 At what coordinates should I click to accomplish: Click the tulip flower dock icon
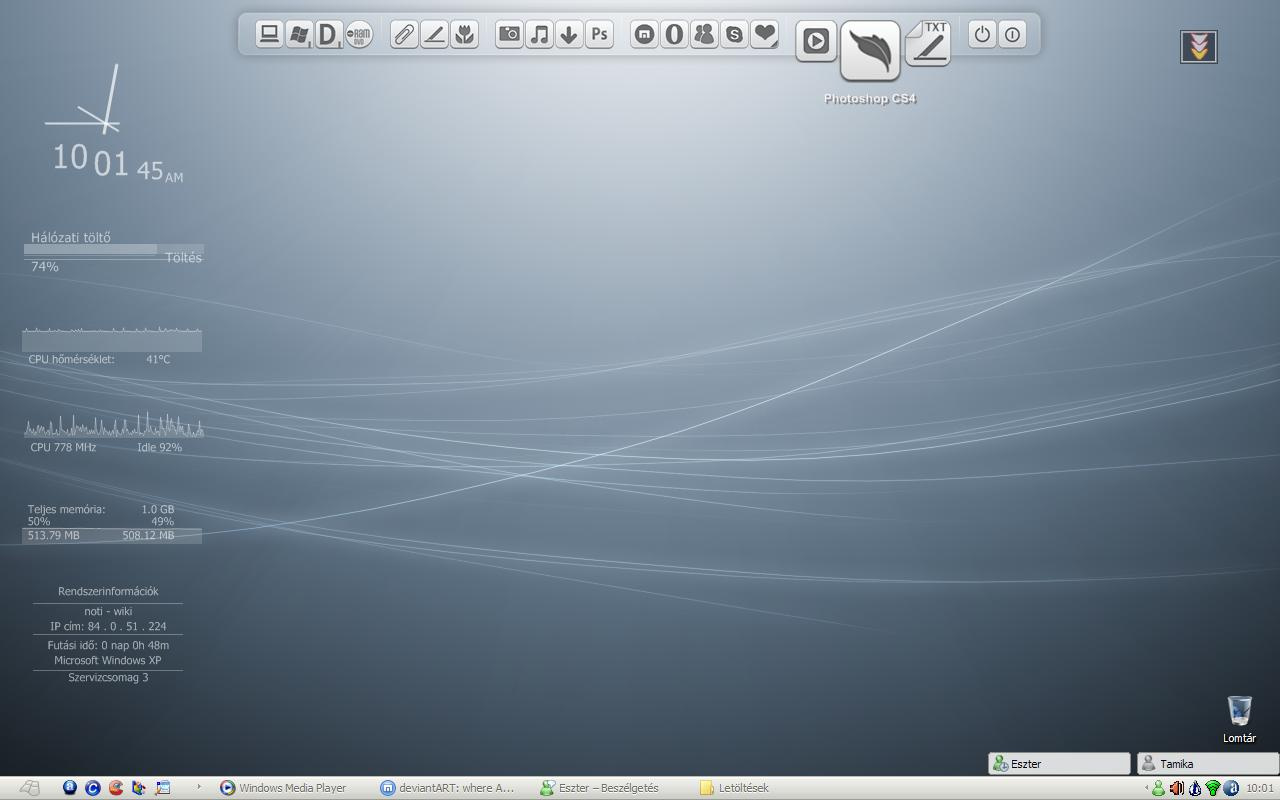point(464,35)
